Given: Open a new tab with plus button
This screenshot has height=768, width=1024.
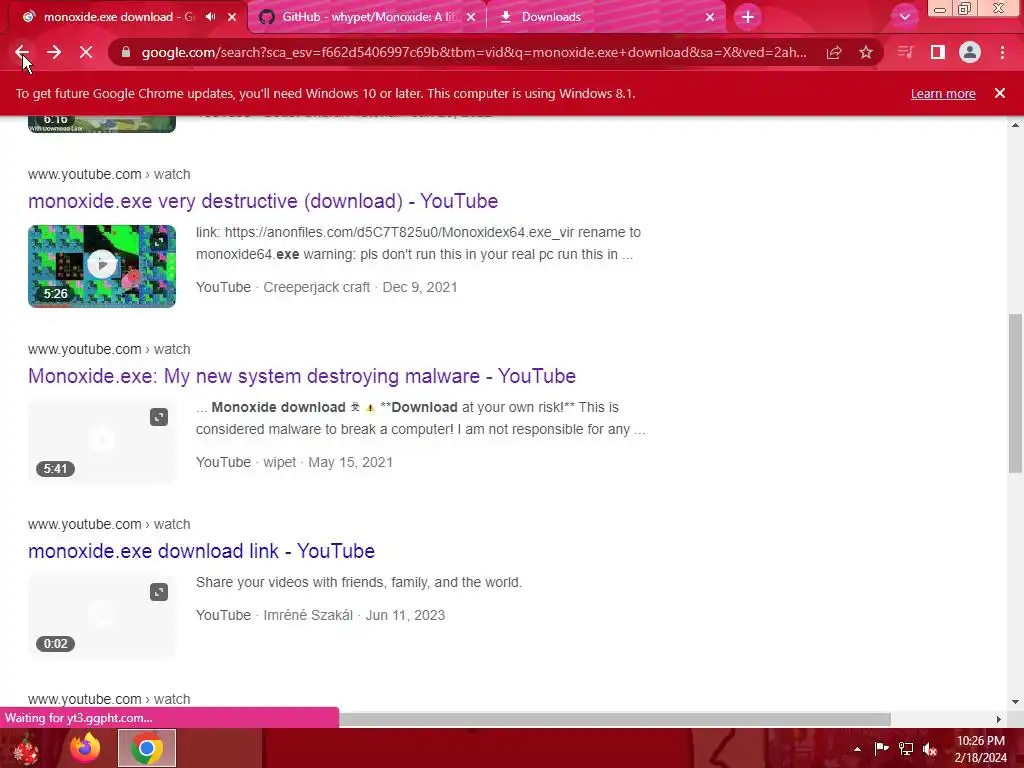Looking at the screenshot, I should [x=748, y=17].
